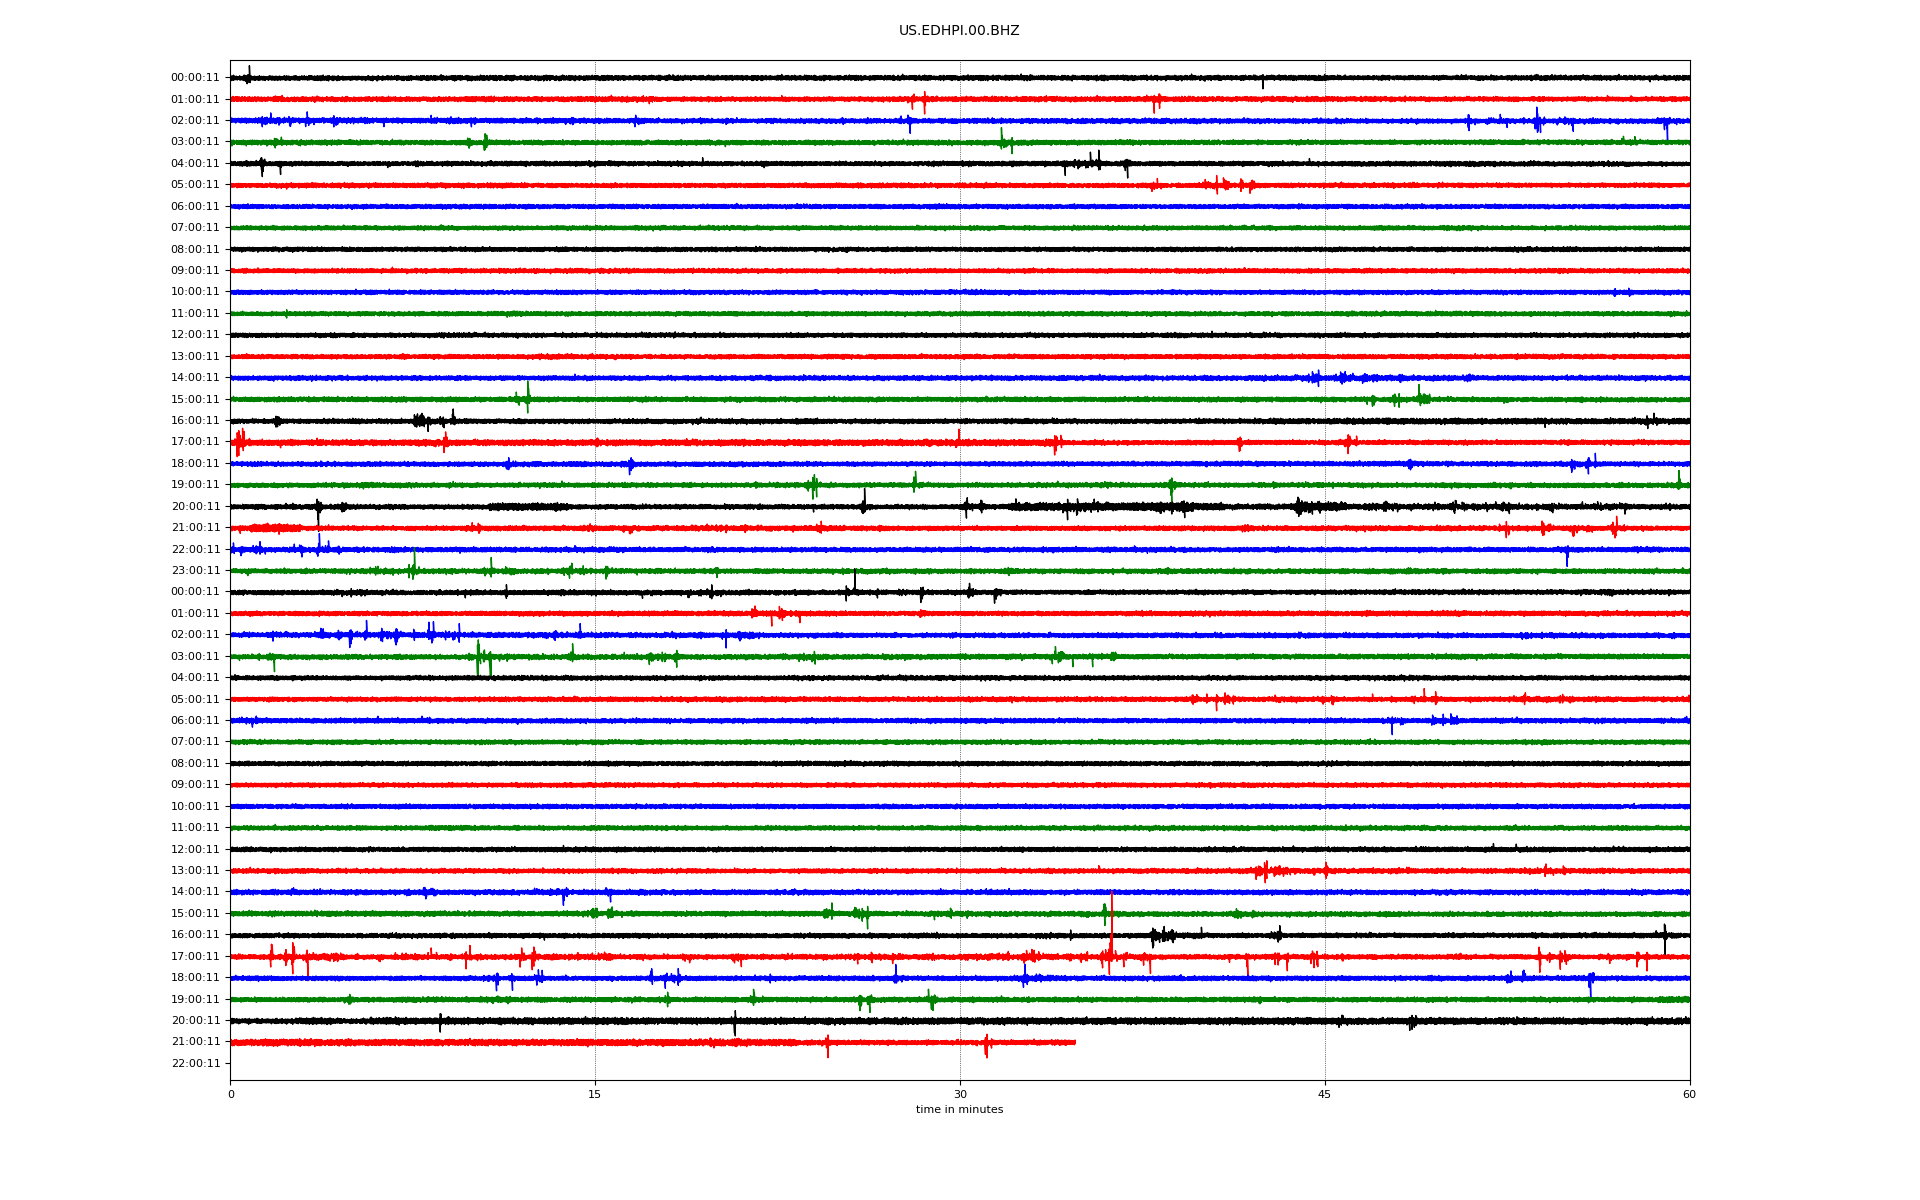This screenshot has width=1920, height=1200.
Task: Click the 'time in minutes' axis label
Action: click(x=959, y=1109)
